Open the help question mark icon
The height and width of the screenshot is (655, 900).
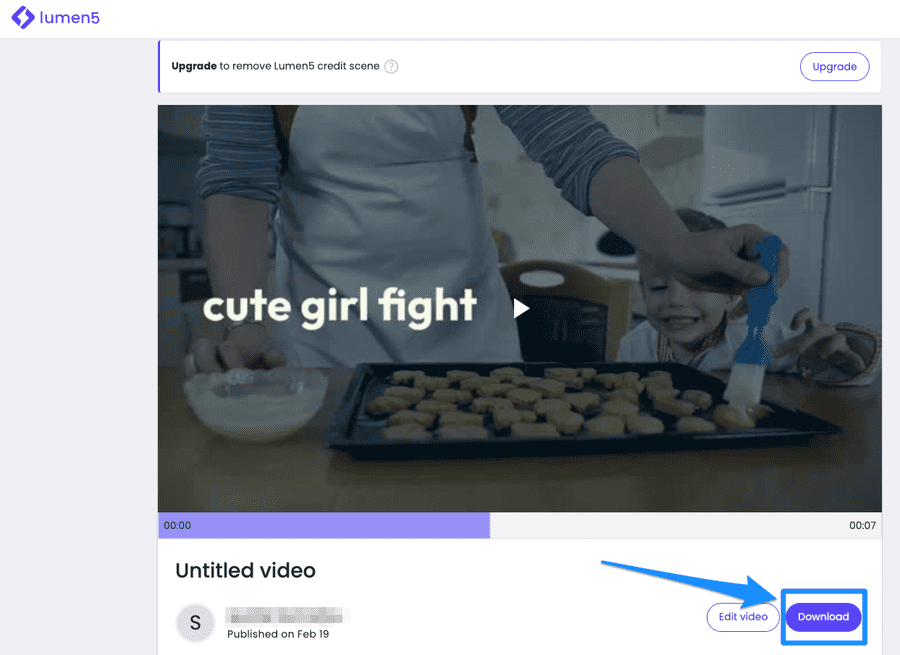pyautogui.click(x=391, y=67)
